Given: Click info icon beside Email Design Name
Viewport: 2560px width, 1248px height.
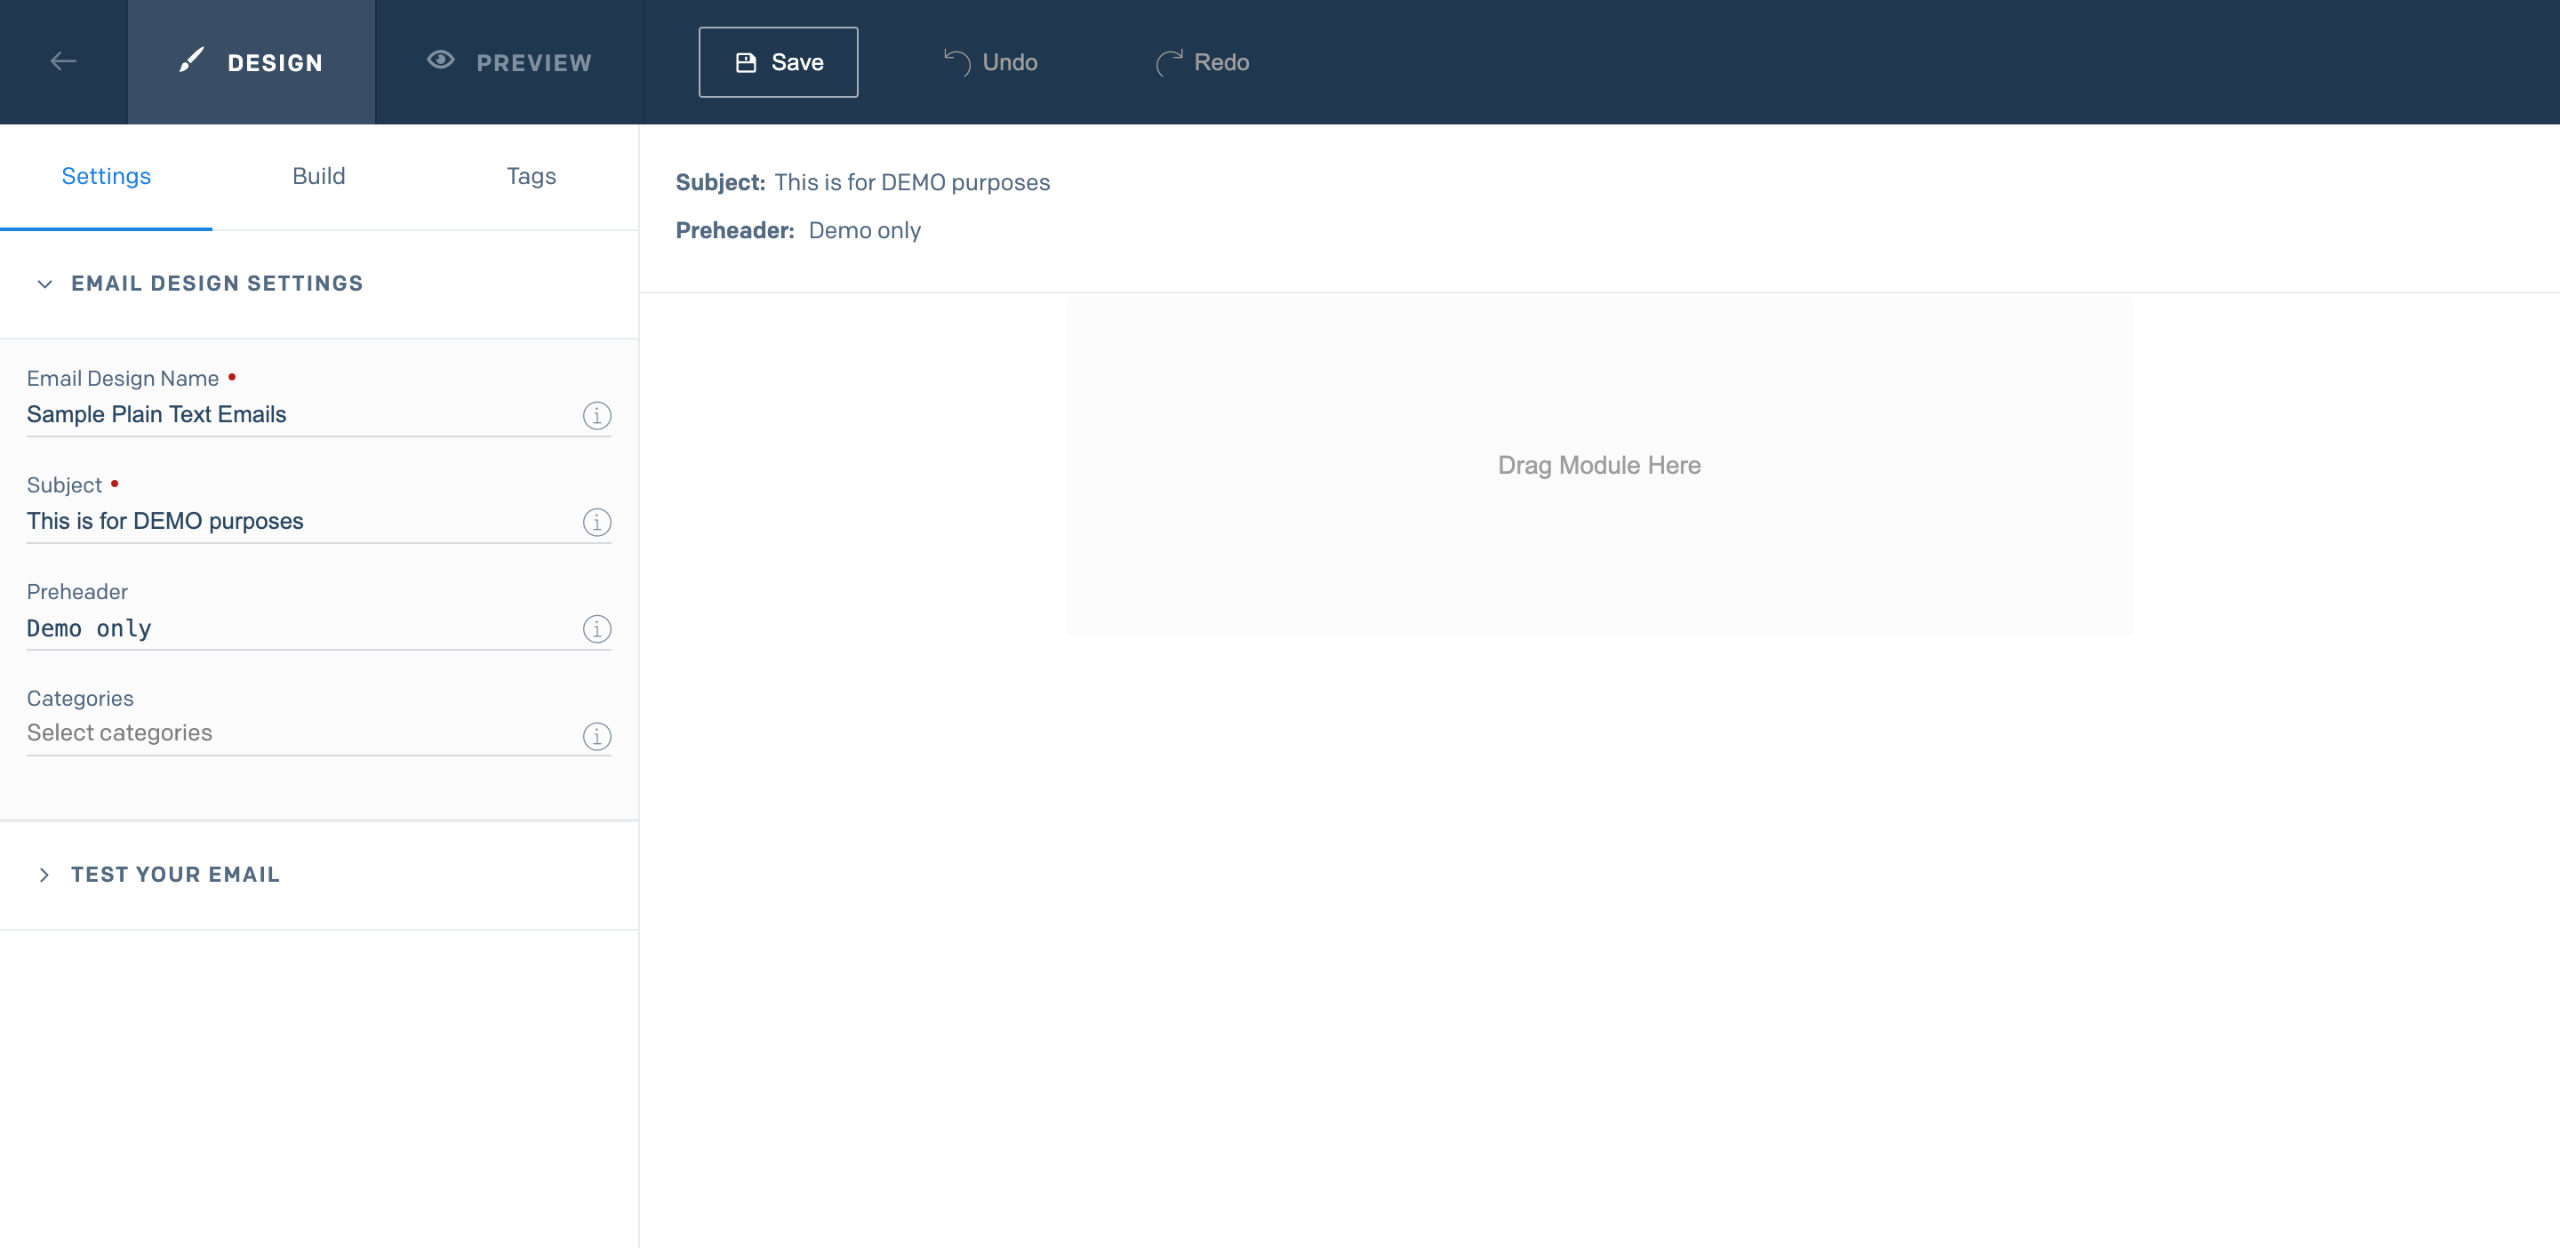Looking at the screenshot, I should coord(597,415).
